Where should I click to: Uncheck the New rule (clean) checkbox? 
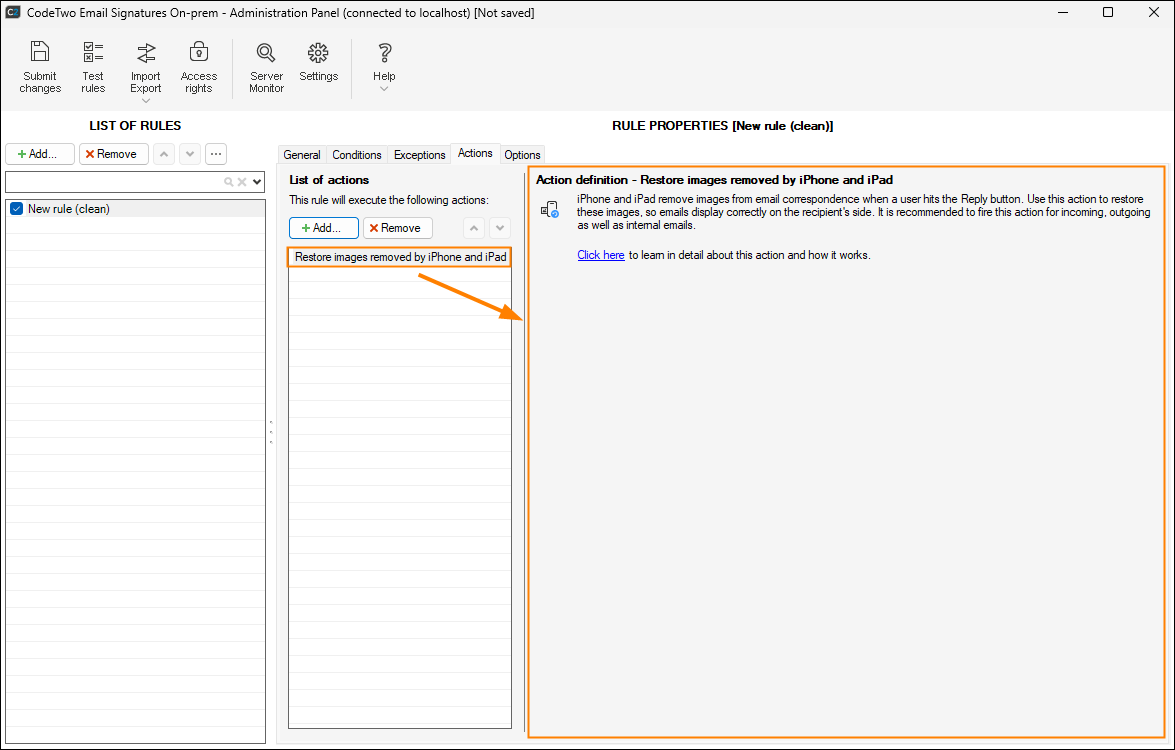tap(16, 209)
